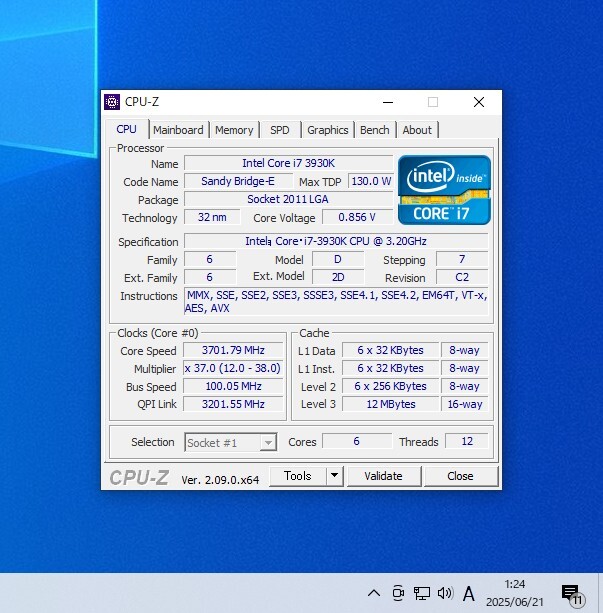Screen dimensions: 603x613
Task: Click the Tools button
Action: pos(298,476)
